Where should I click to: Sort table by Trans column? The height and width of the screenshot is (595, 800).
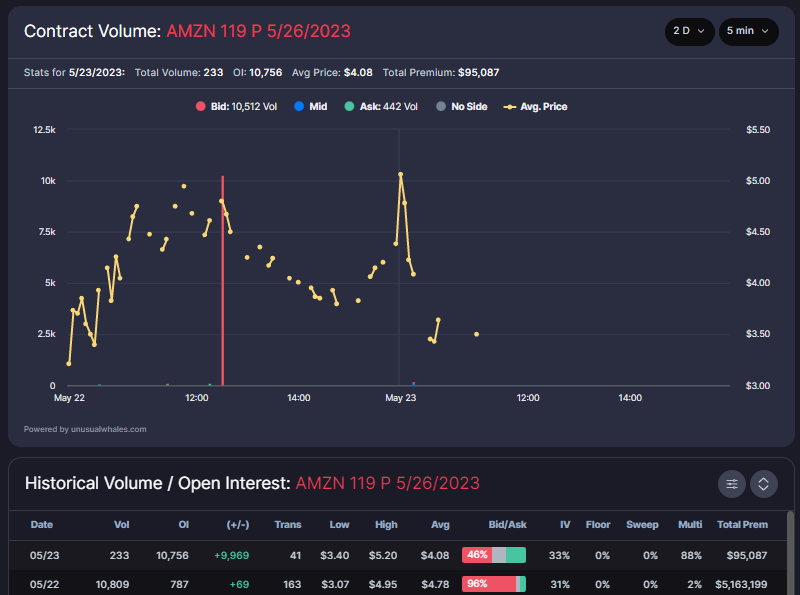[x=288, y=525]
